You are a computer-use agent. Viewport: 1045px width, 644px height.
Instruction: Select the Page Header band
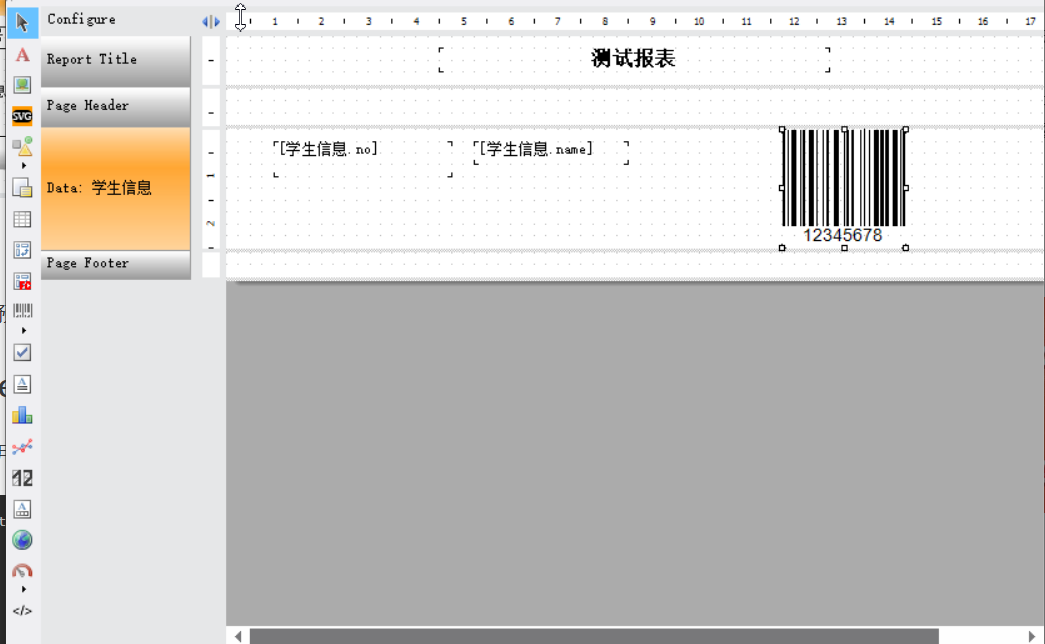(115, 106)
